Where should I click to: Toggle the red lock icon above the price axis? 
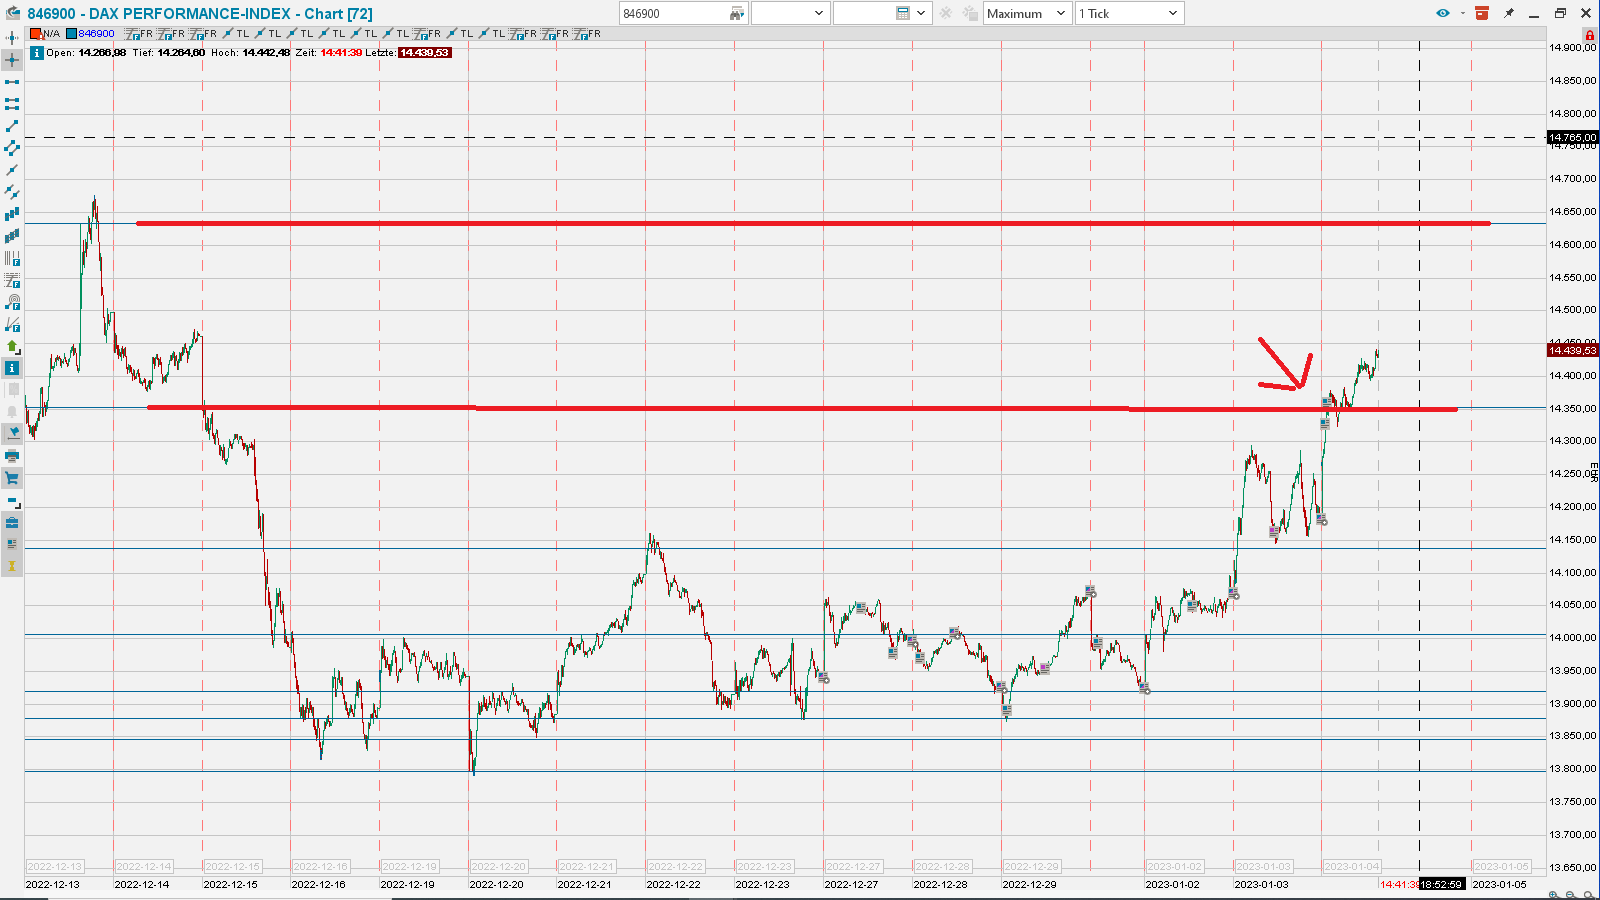[x=1588, y=33]
